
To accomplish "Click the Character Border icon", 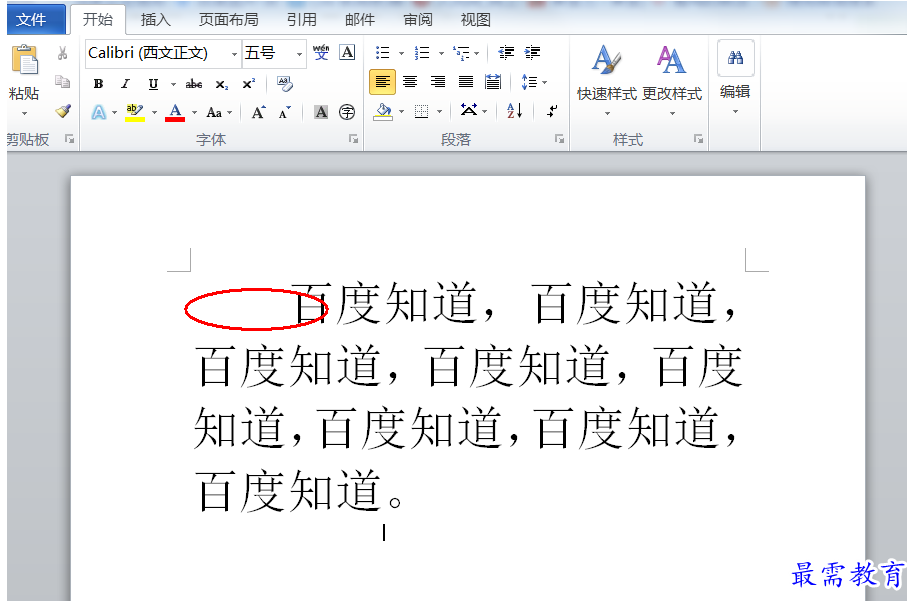I will [x=348, y=52].
